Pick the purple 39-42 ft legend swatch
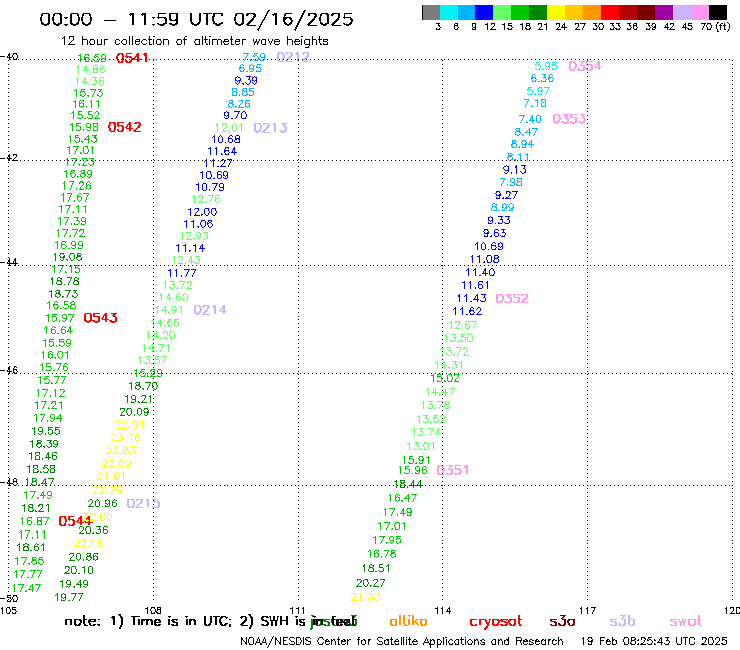Image resolution: width=740 pixels, height=650 pixels. 664,12
